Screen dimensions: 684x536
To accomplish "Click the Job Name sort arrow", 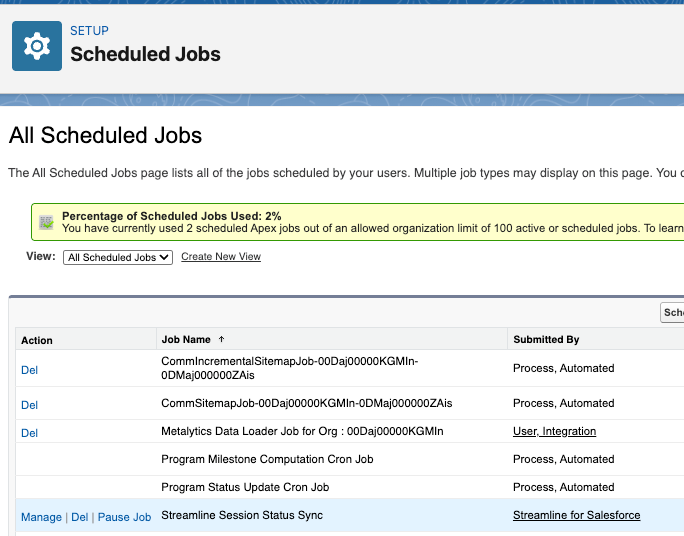I will pyautogui.click(x=221, y=340).
